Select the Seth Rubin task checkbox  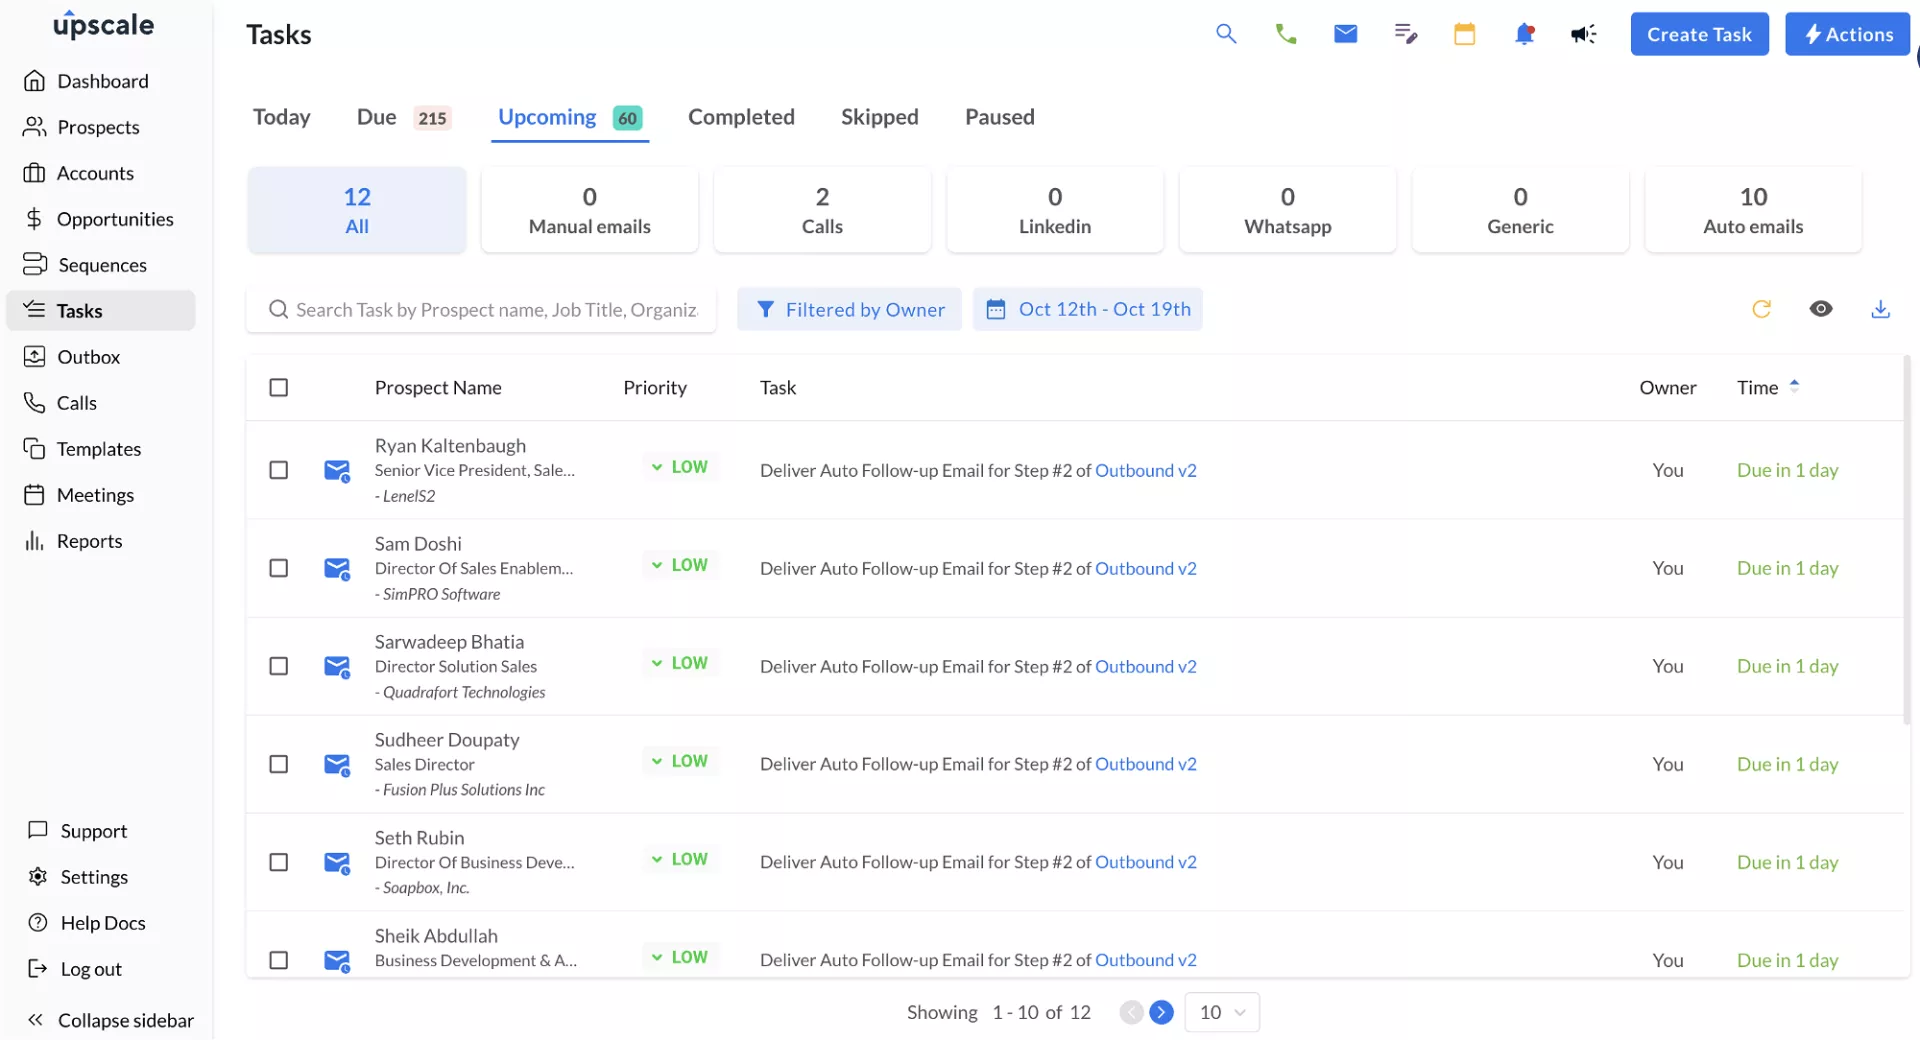point(279,862)
